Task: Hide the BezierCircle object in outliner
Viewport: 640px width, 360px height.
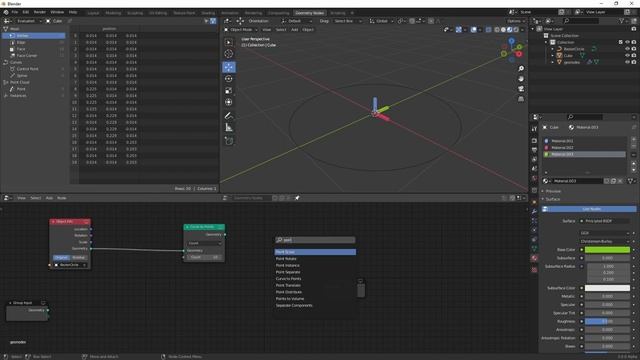Action: pos(627,49)
